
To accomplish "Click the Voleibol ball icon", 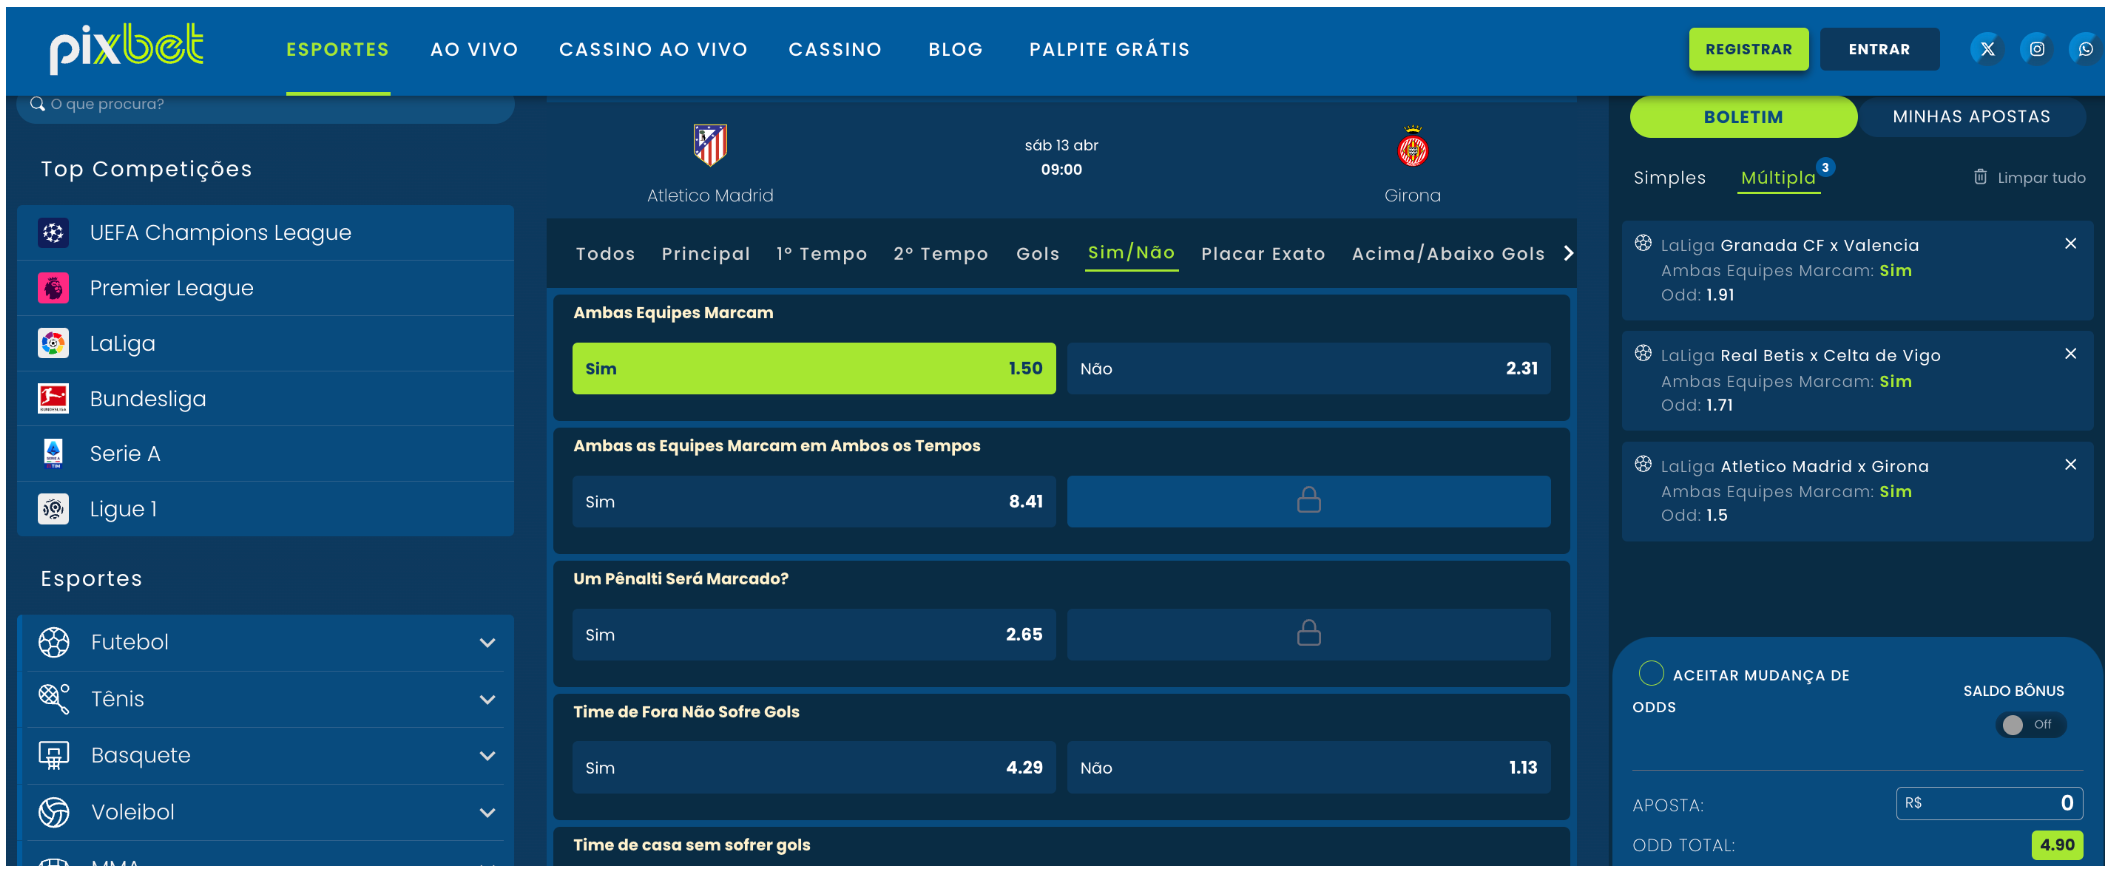I will click(54, 812).
